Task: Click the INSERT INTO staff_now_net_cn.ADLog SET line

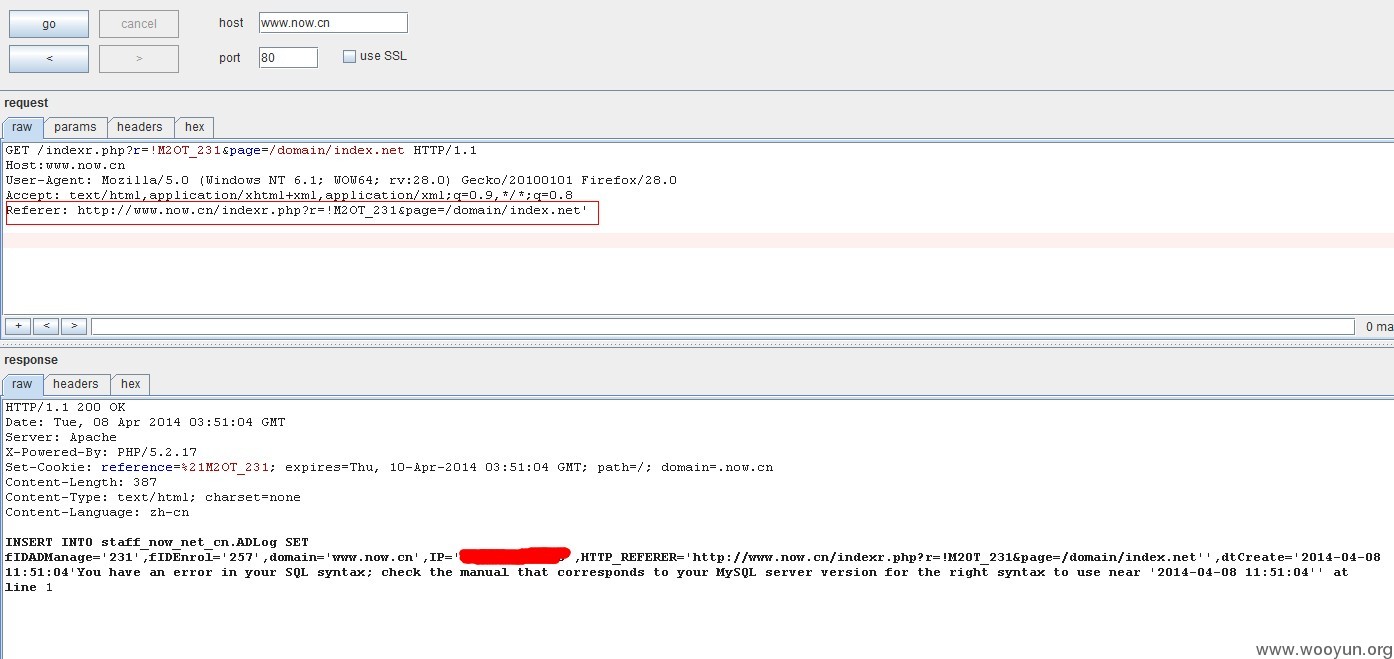Action: 157,542
